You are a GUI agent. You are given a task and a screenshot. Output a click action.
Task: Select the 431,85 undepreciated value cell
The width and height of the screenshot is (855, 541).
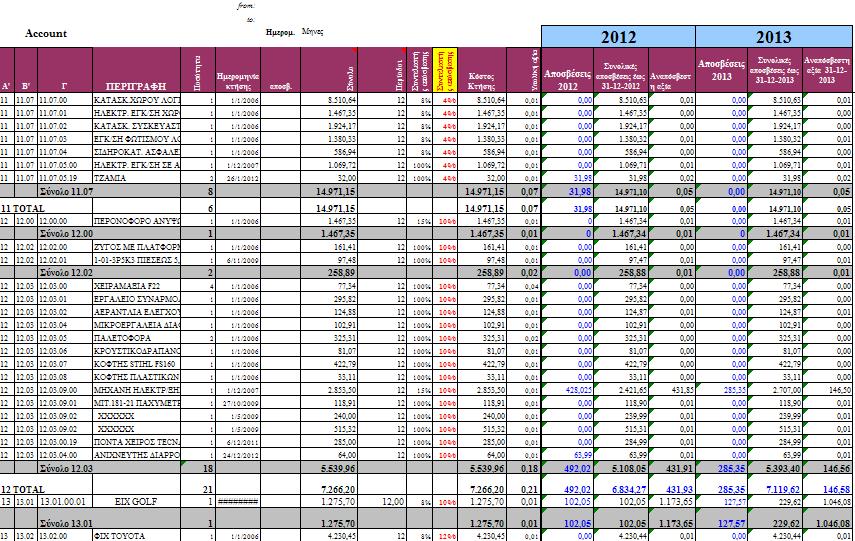pos(672,390)
